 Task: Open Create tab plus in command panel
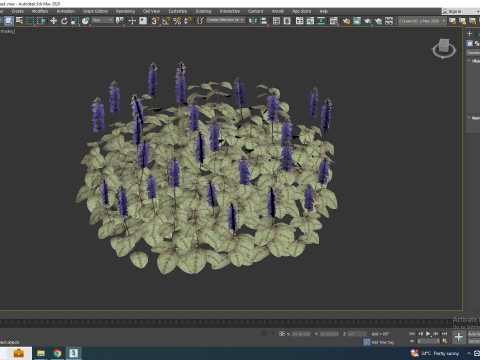tap(470, 33)
